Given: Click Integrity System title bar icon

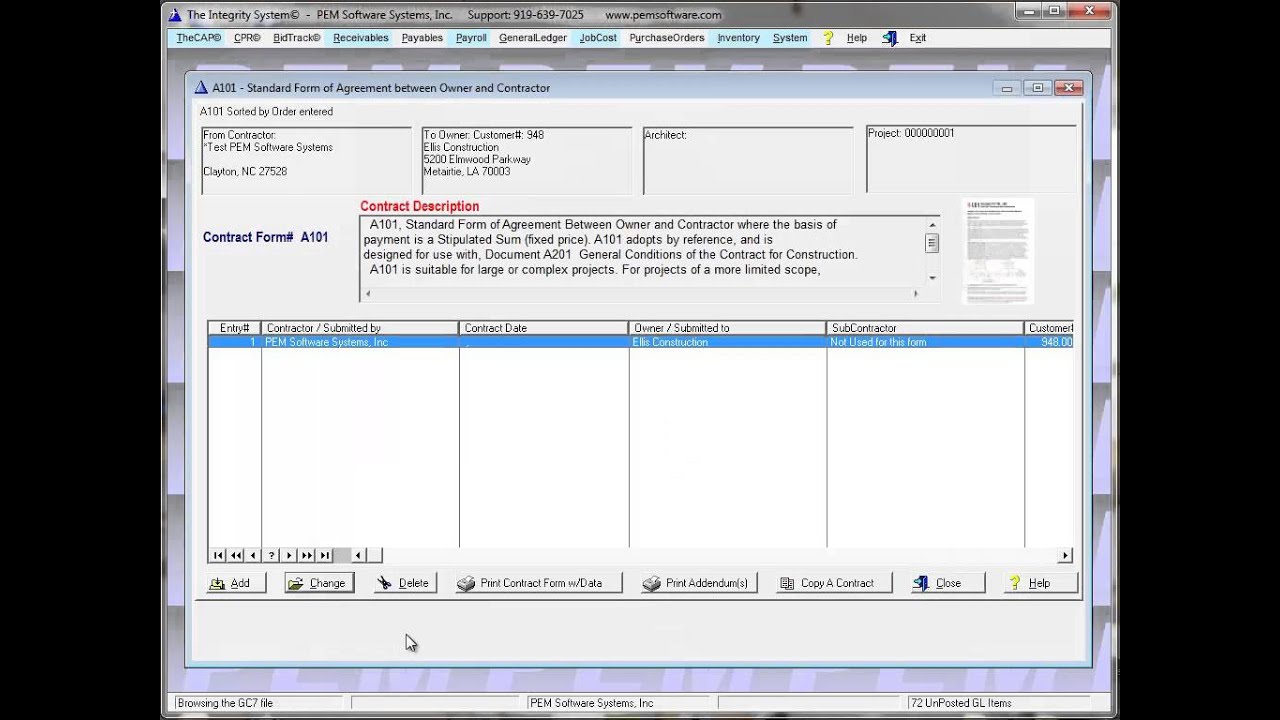Looking at the screenshot, I should (x=175, y=15).
